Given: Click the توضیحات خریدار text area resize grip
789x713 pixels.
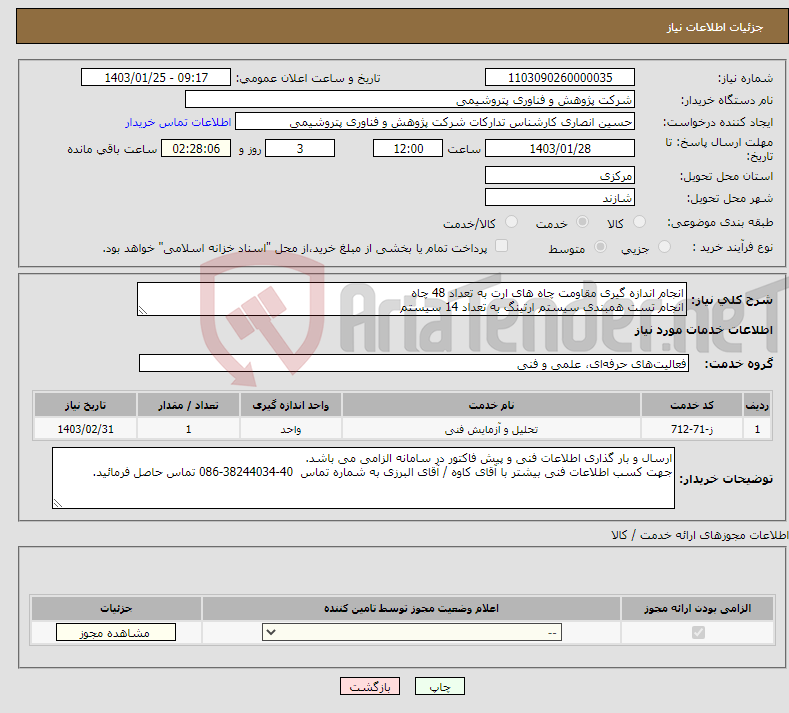Looking at the screenshot, I should pyautogui.click(x=58, y=503).
